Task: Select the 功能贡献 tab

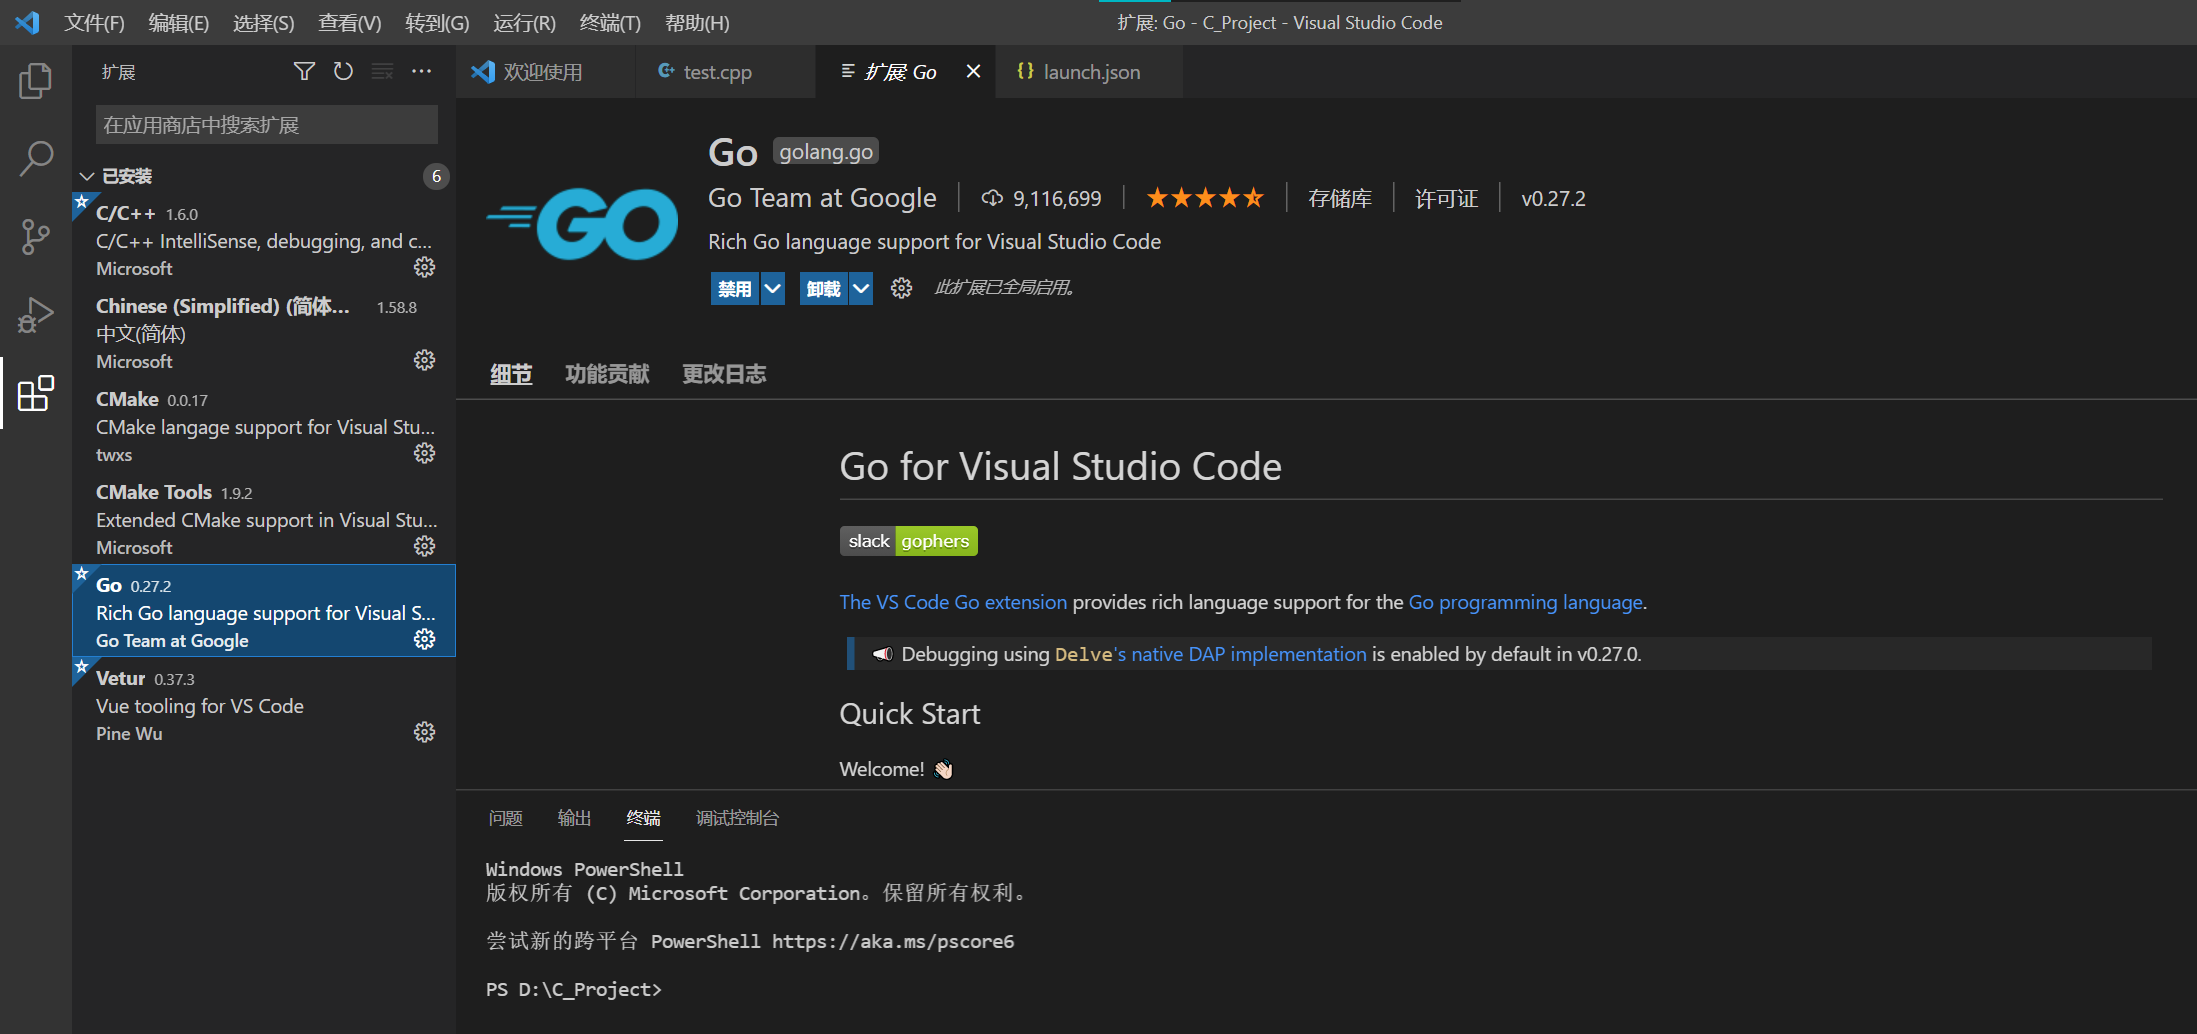Action: (607, 374)
